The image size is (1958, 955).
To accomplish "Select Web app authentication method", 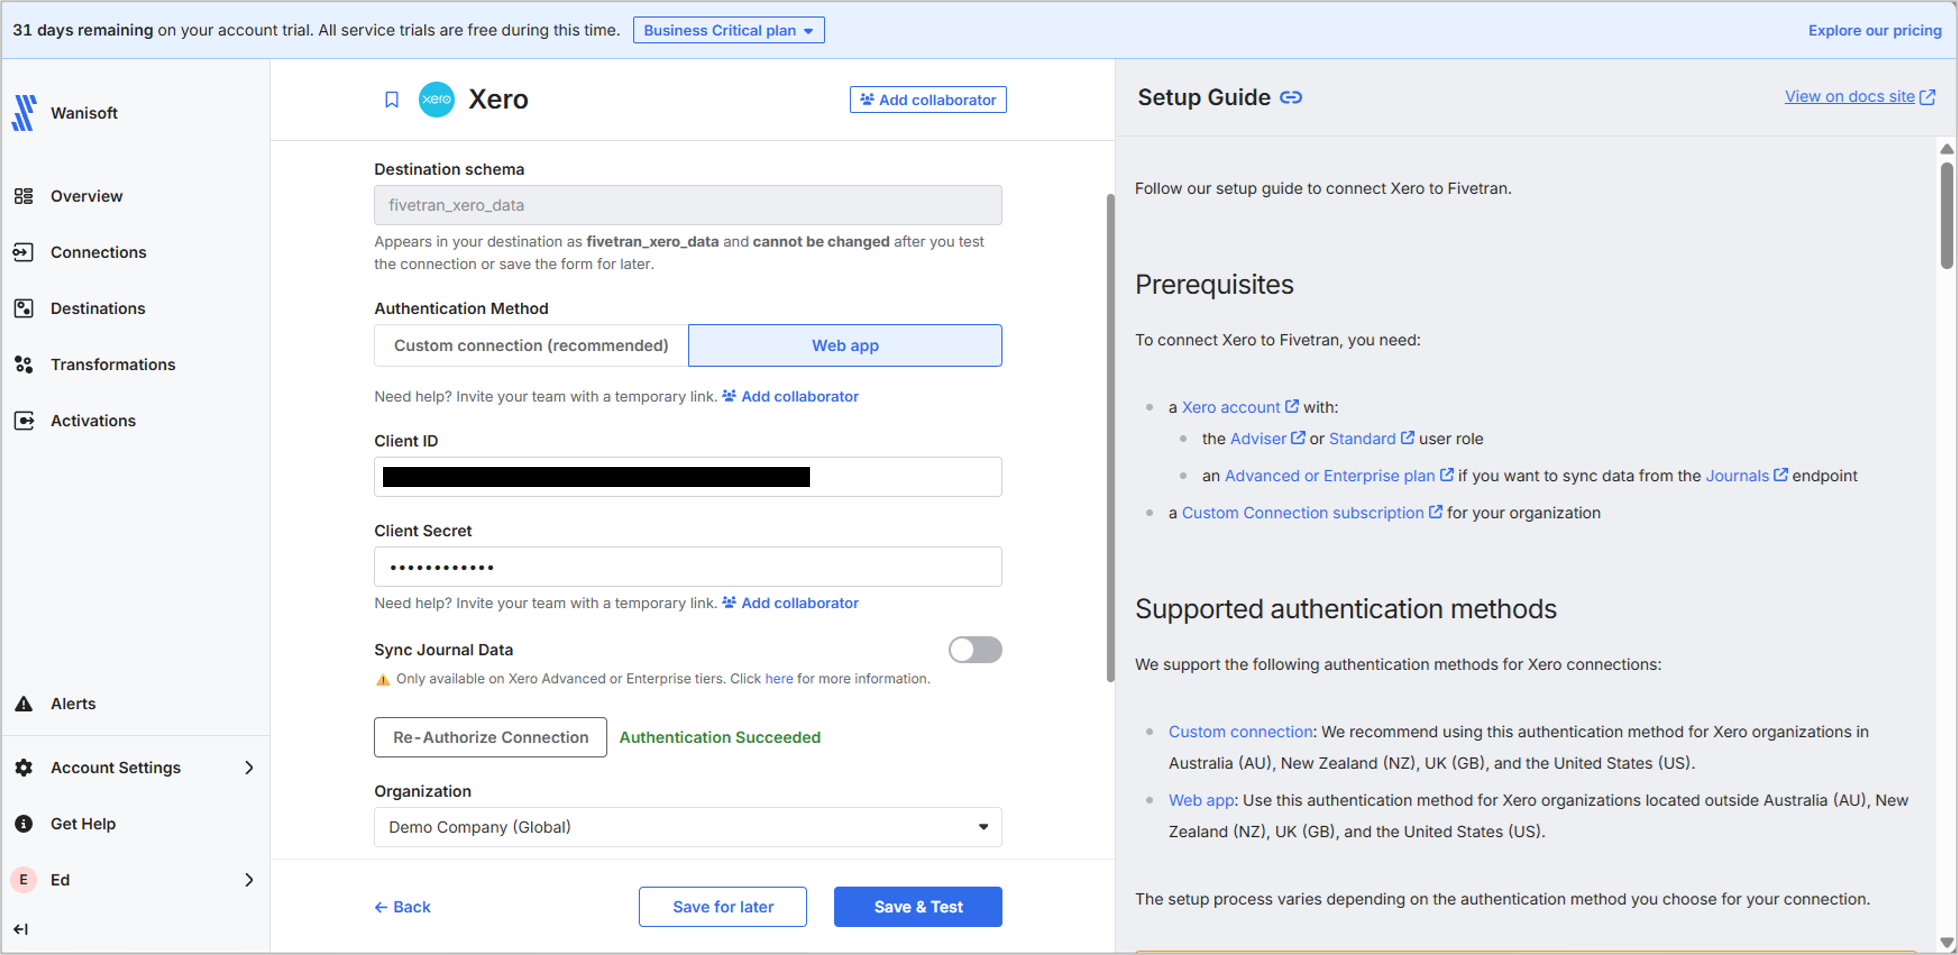I will [845, 345].
